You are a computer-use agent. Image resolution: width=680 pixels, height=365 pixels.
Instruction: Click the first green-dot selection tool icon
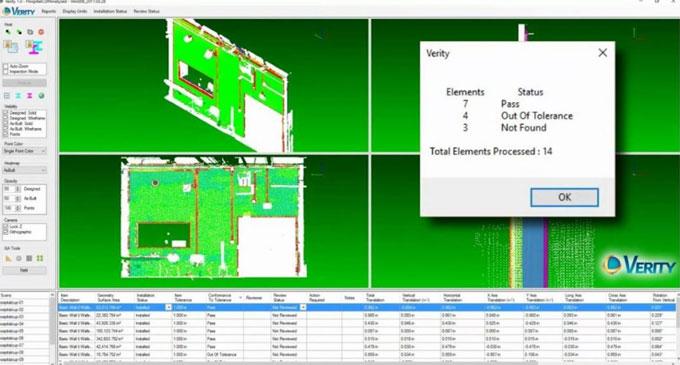click(x=8, y=32)
